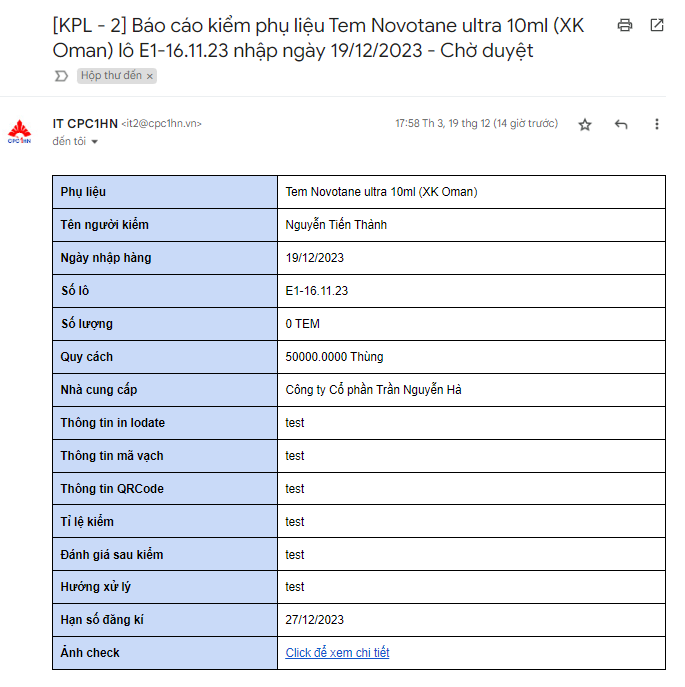Open the "Click để xem chi tiết" link
Image resolution: width=685 pixels, height=687 pixels.
click(x=337, y=653)
